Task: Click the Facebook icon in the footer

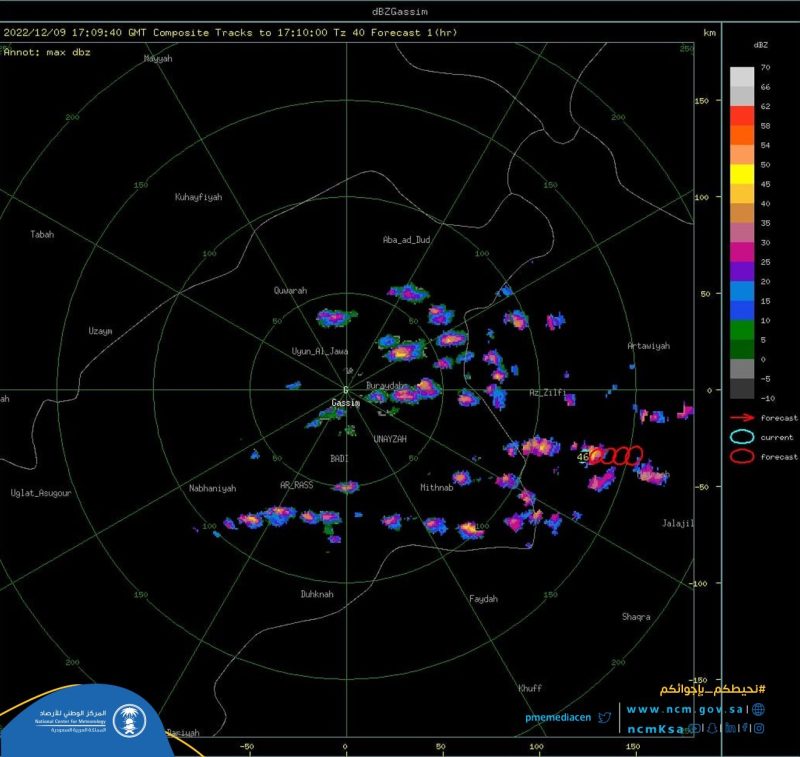Action: tap(745, 728)
